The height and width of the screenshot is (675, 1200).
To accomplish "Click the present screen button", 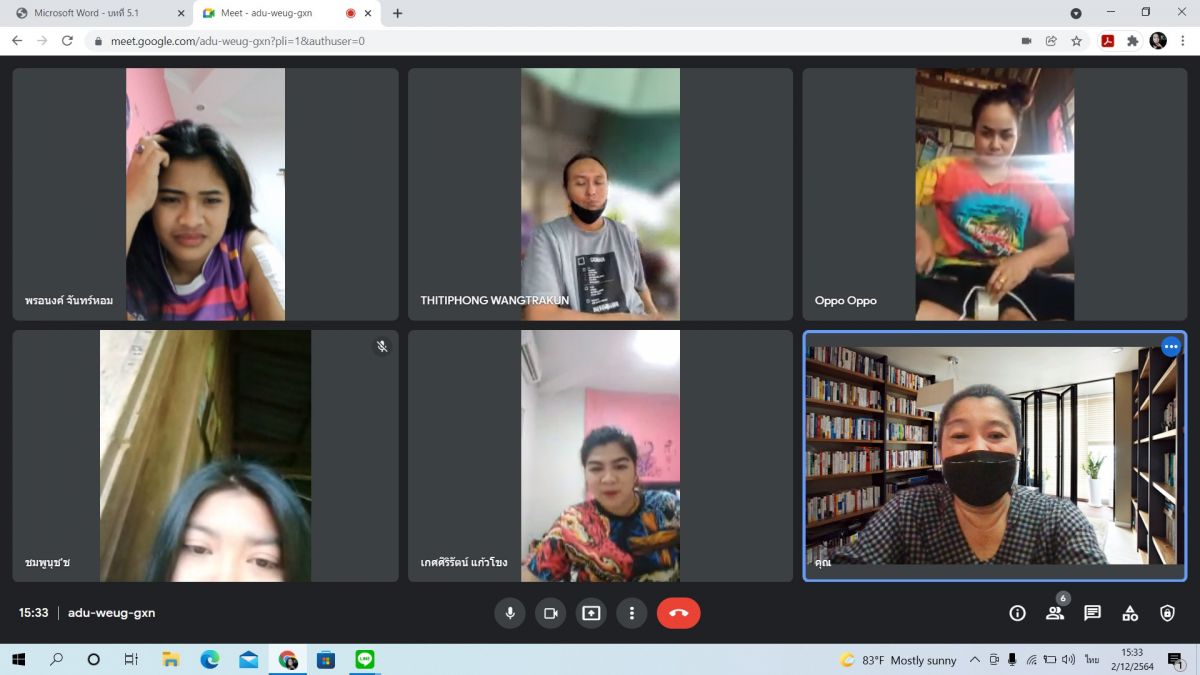I will pyautogui.click(x=591, y=613).
